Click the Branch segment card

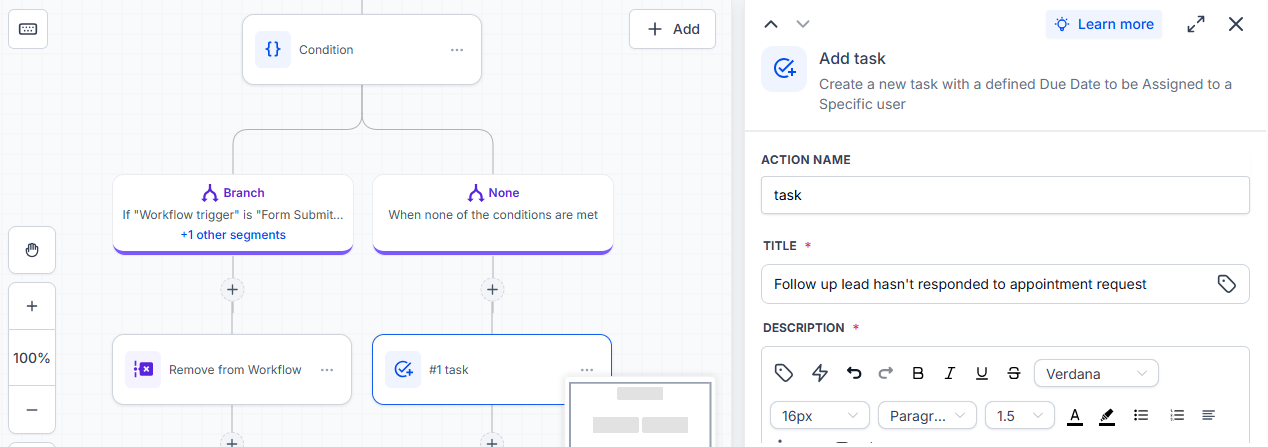(233, 214)
